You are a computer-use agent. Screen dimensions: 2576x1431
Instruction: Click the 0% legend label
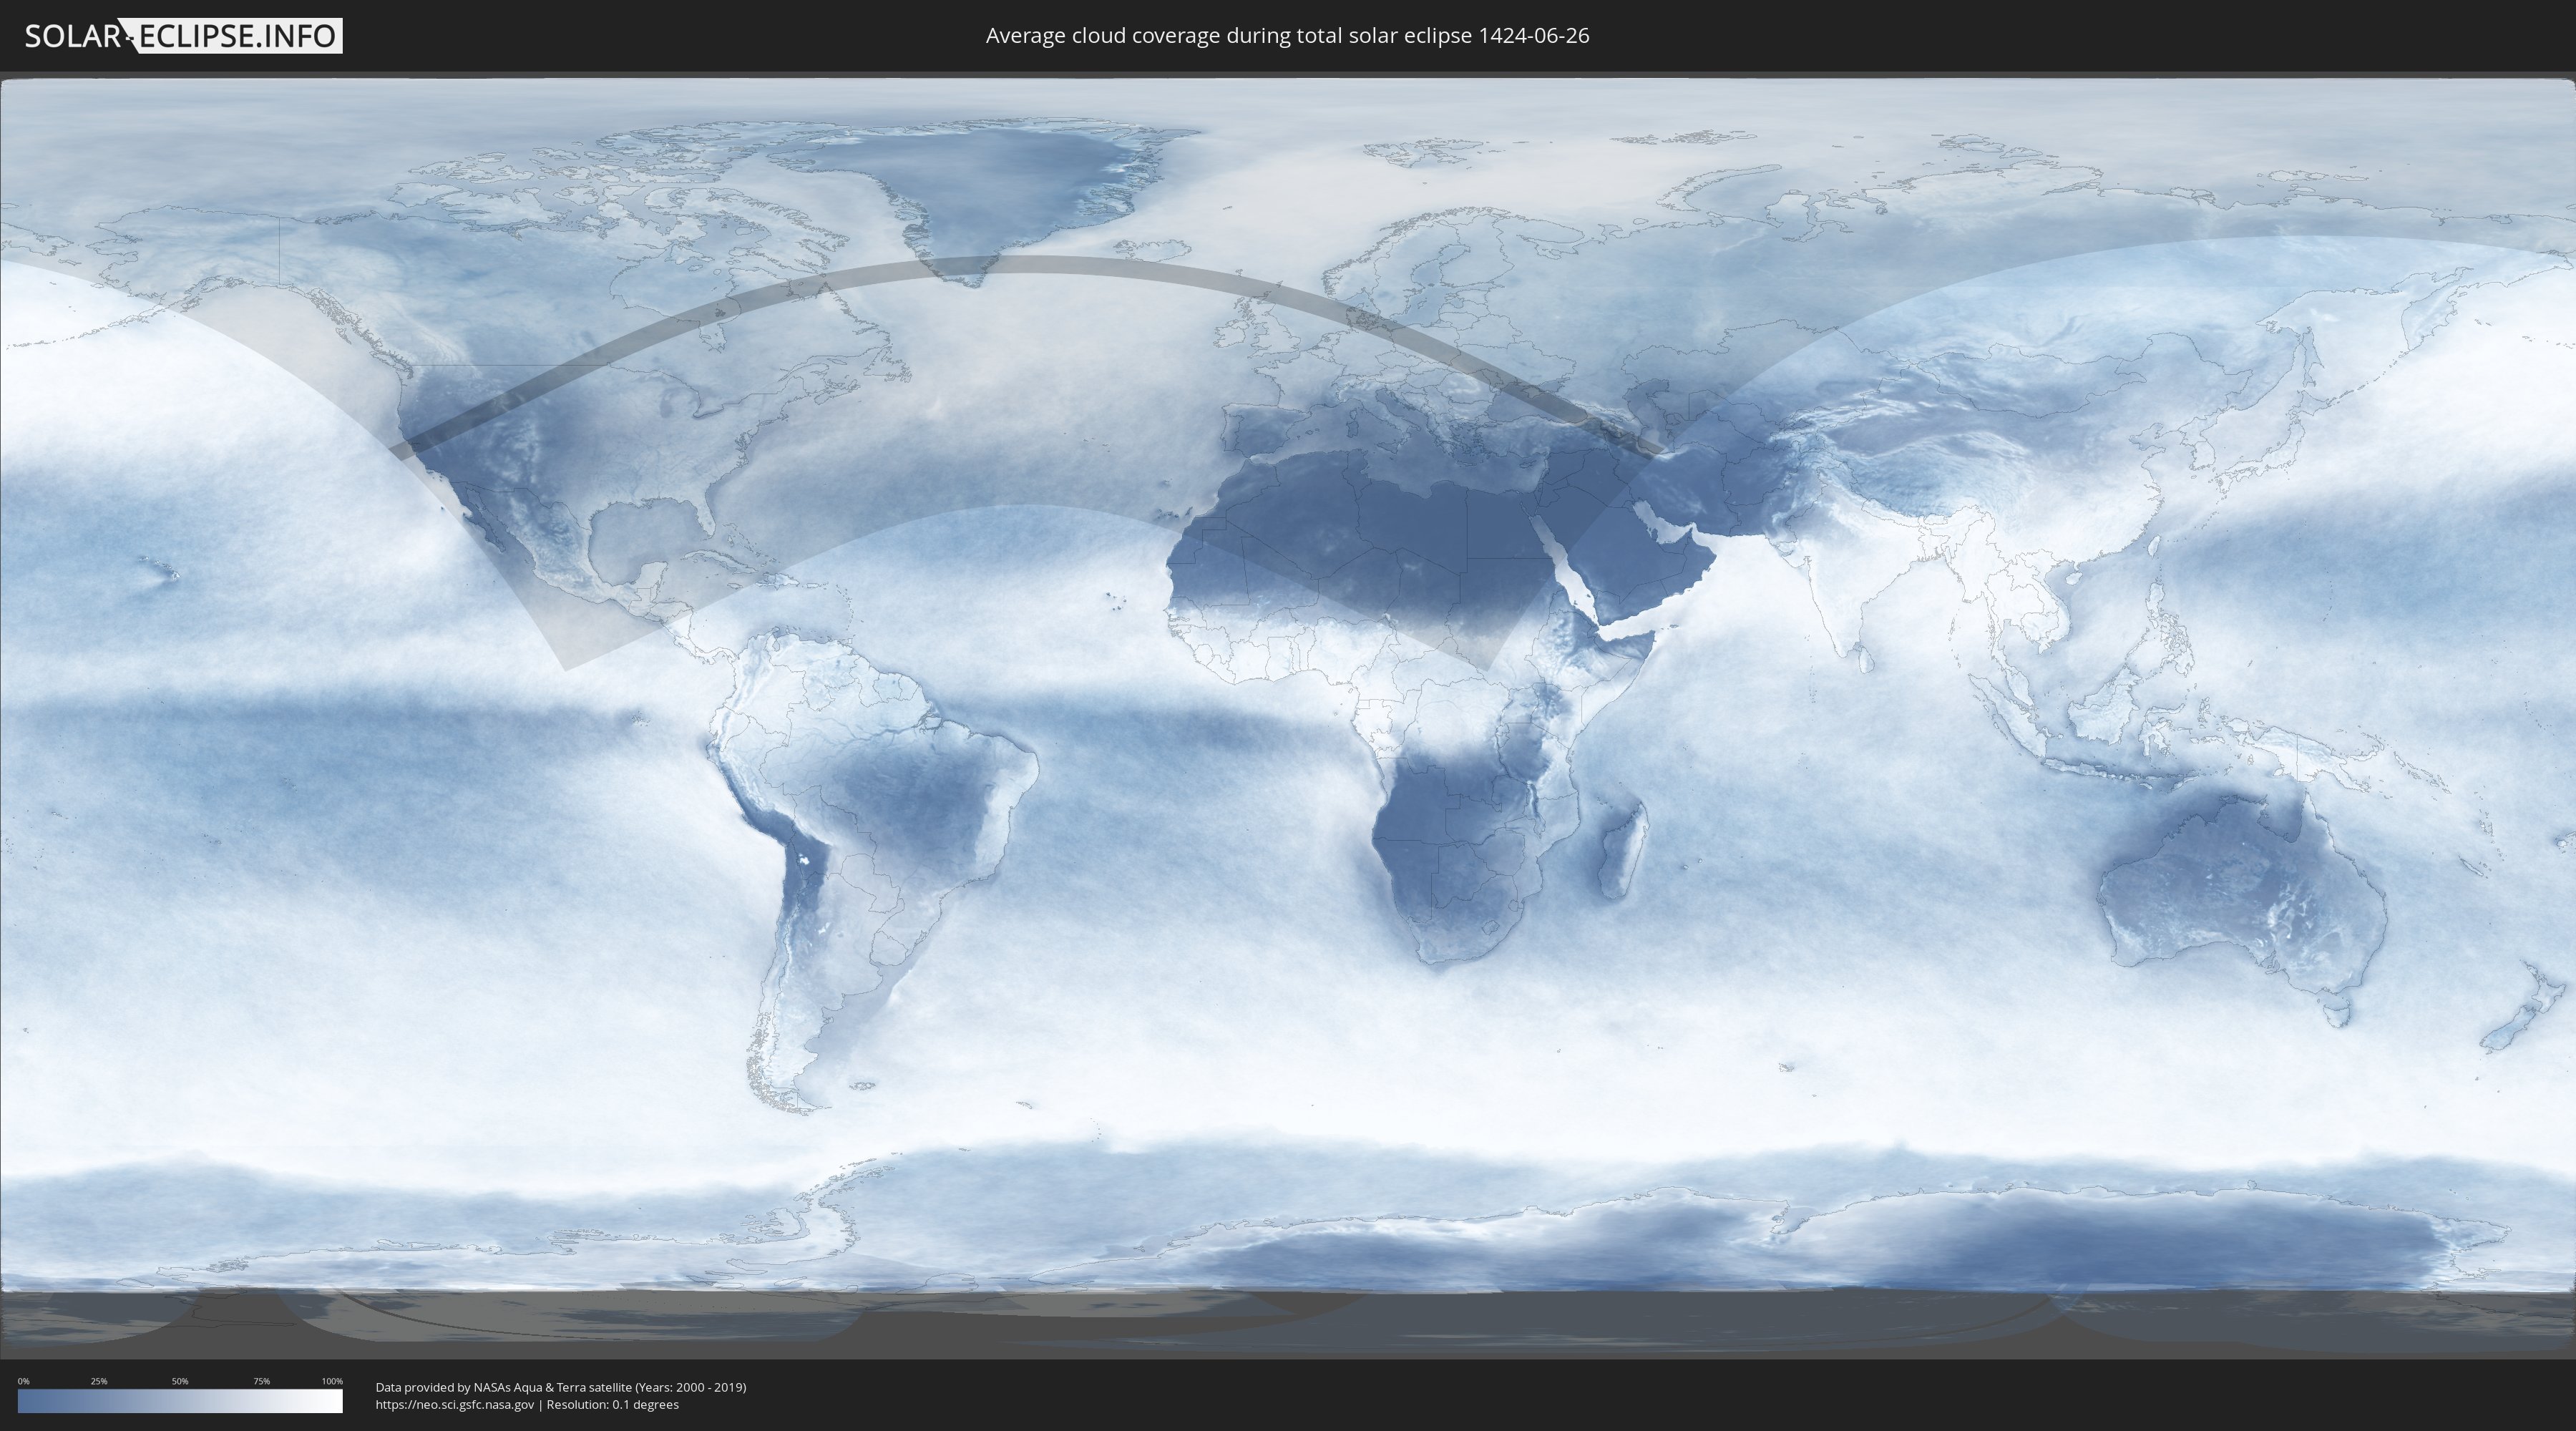point(23,1381)
